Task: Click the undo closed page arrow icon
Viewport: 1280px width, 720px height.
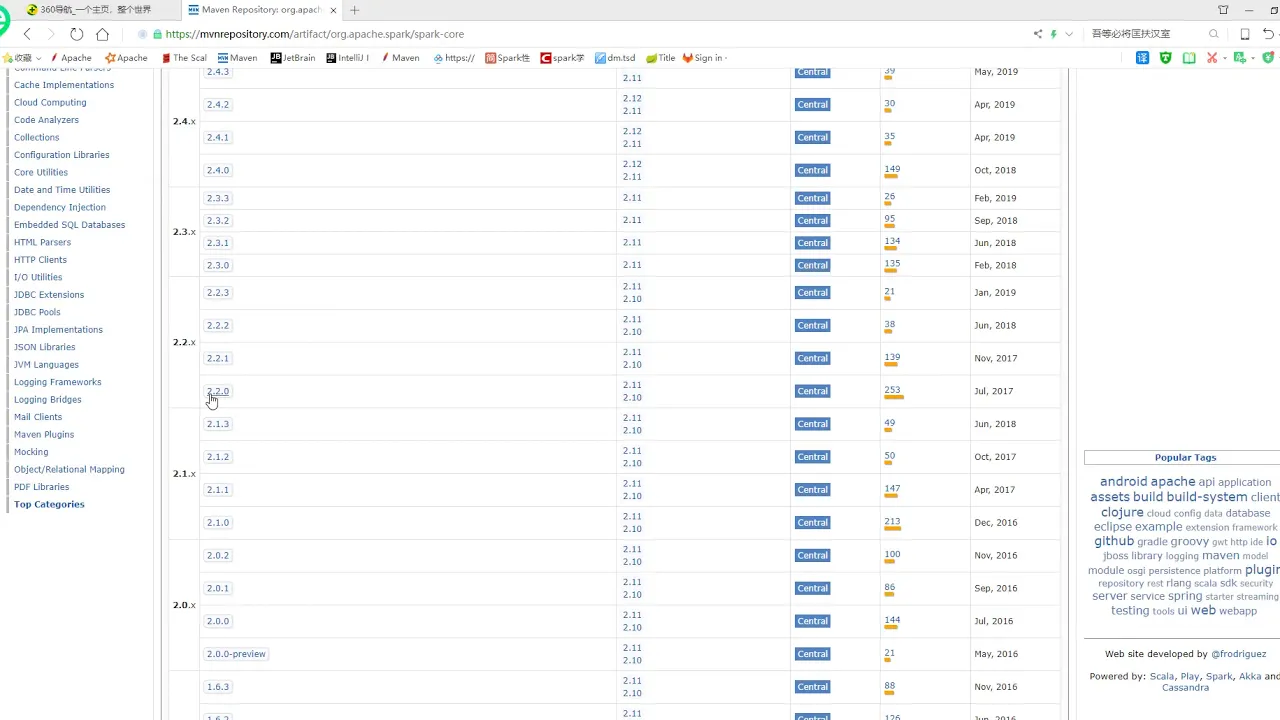Action: [1268, 34]
